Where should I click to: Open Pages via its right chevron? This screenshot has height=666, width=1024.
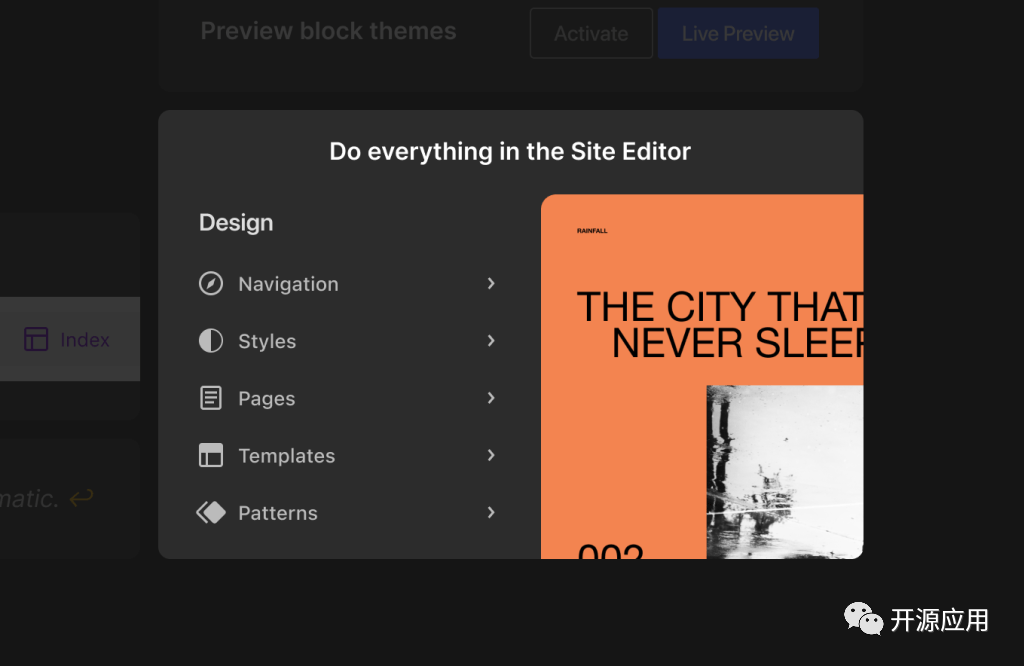(x=491, y=398)
